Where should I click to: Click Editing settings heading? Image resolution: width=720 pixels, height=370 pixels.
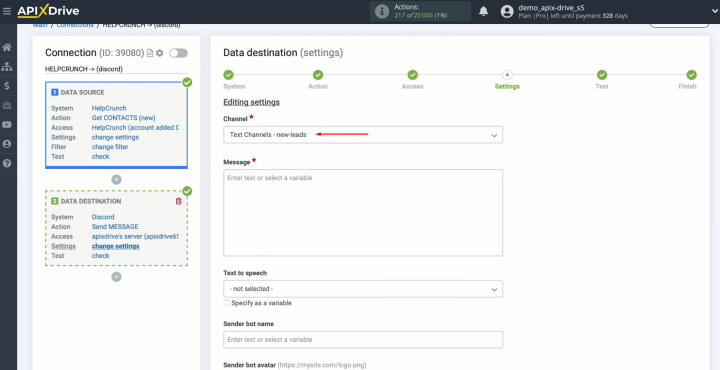pos(251,102)
